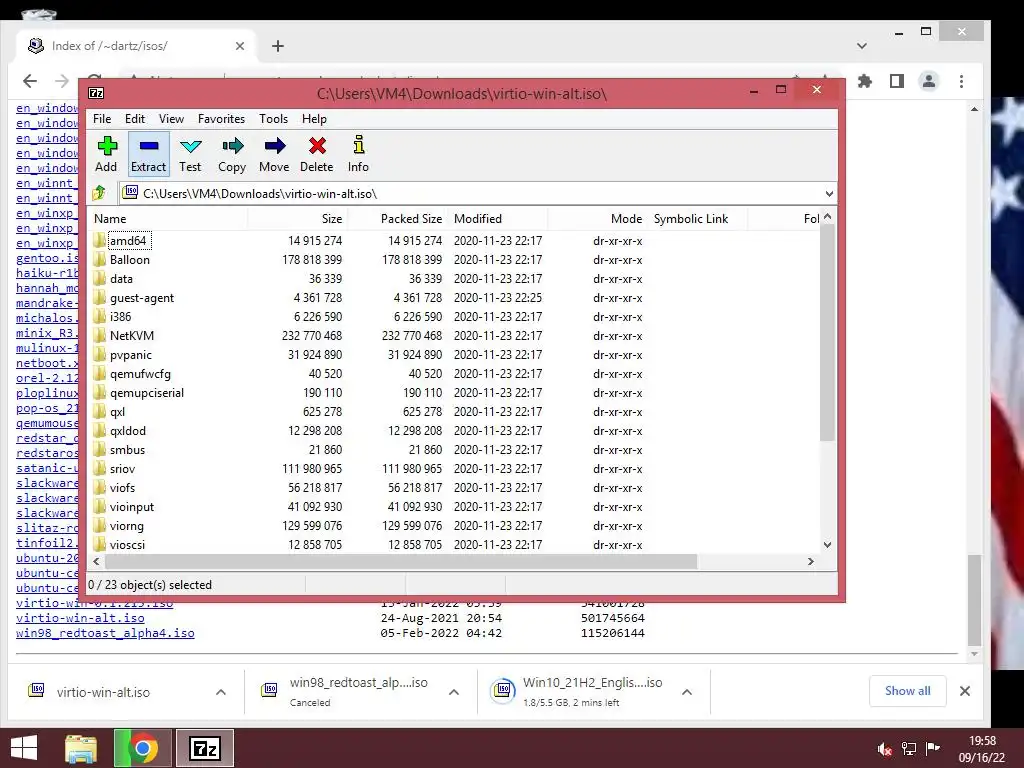Select the NetKVM folder icon
1024x768 pixels.
[x=99, y=336]
